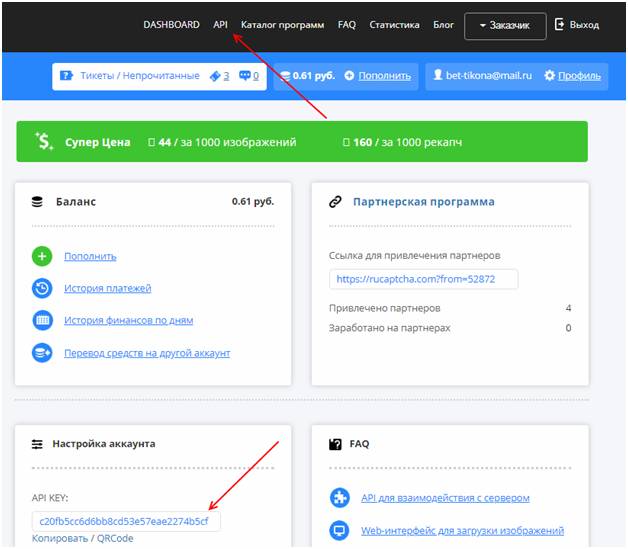The image size is (628, 549).
Task: Click Заработано на партнерах row
Action: coord(450,328)
